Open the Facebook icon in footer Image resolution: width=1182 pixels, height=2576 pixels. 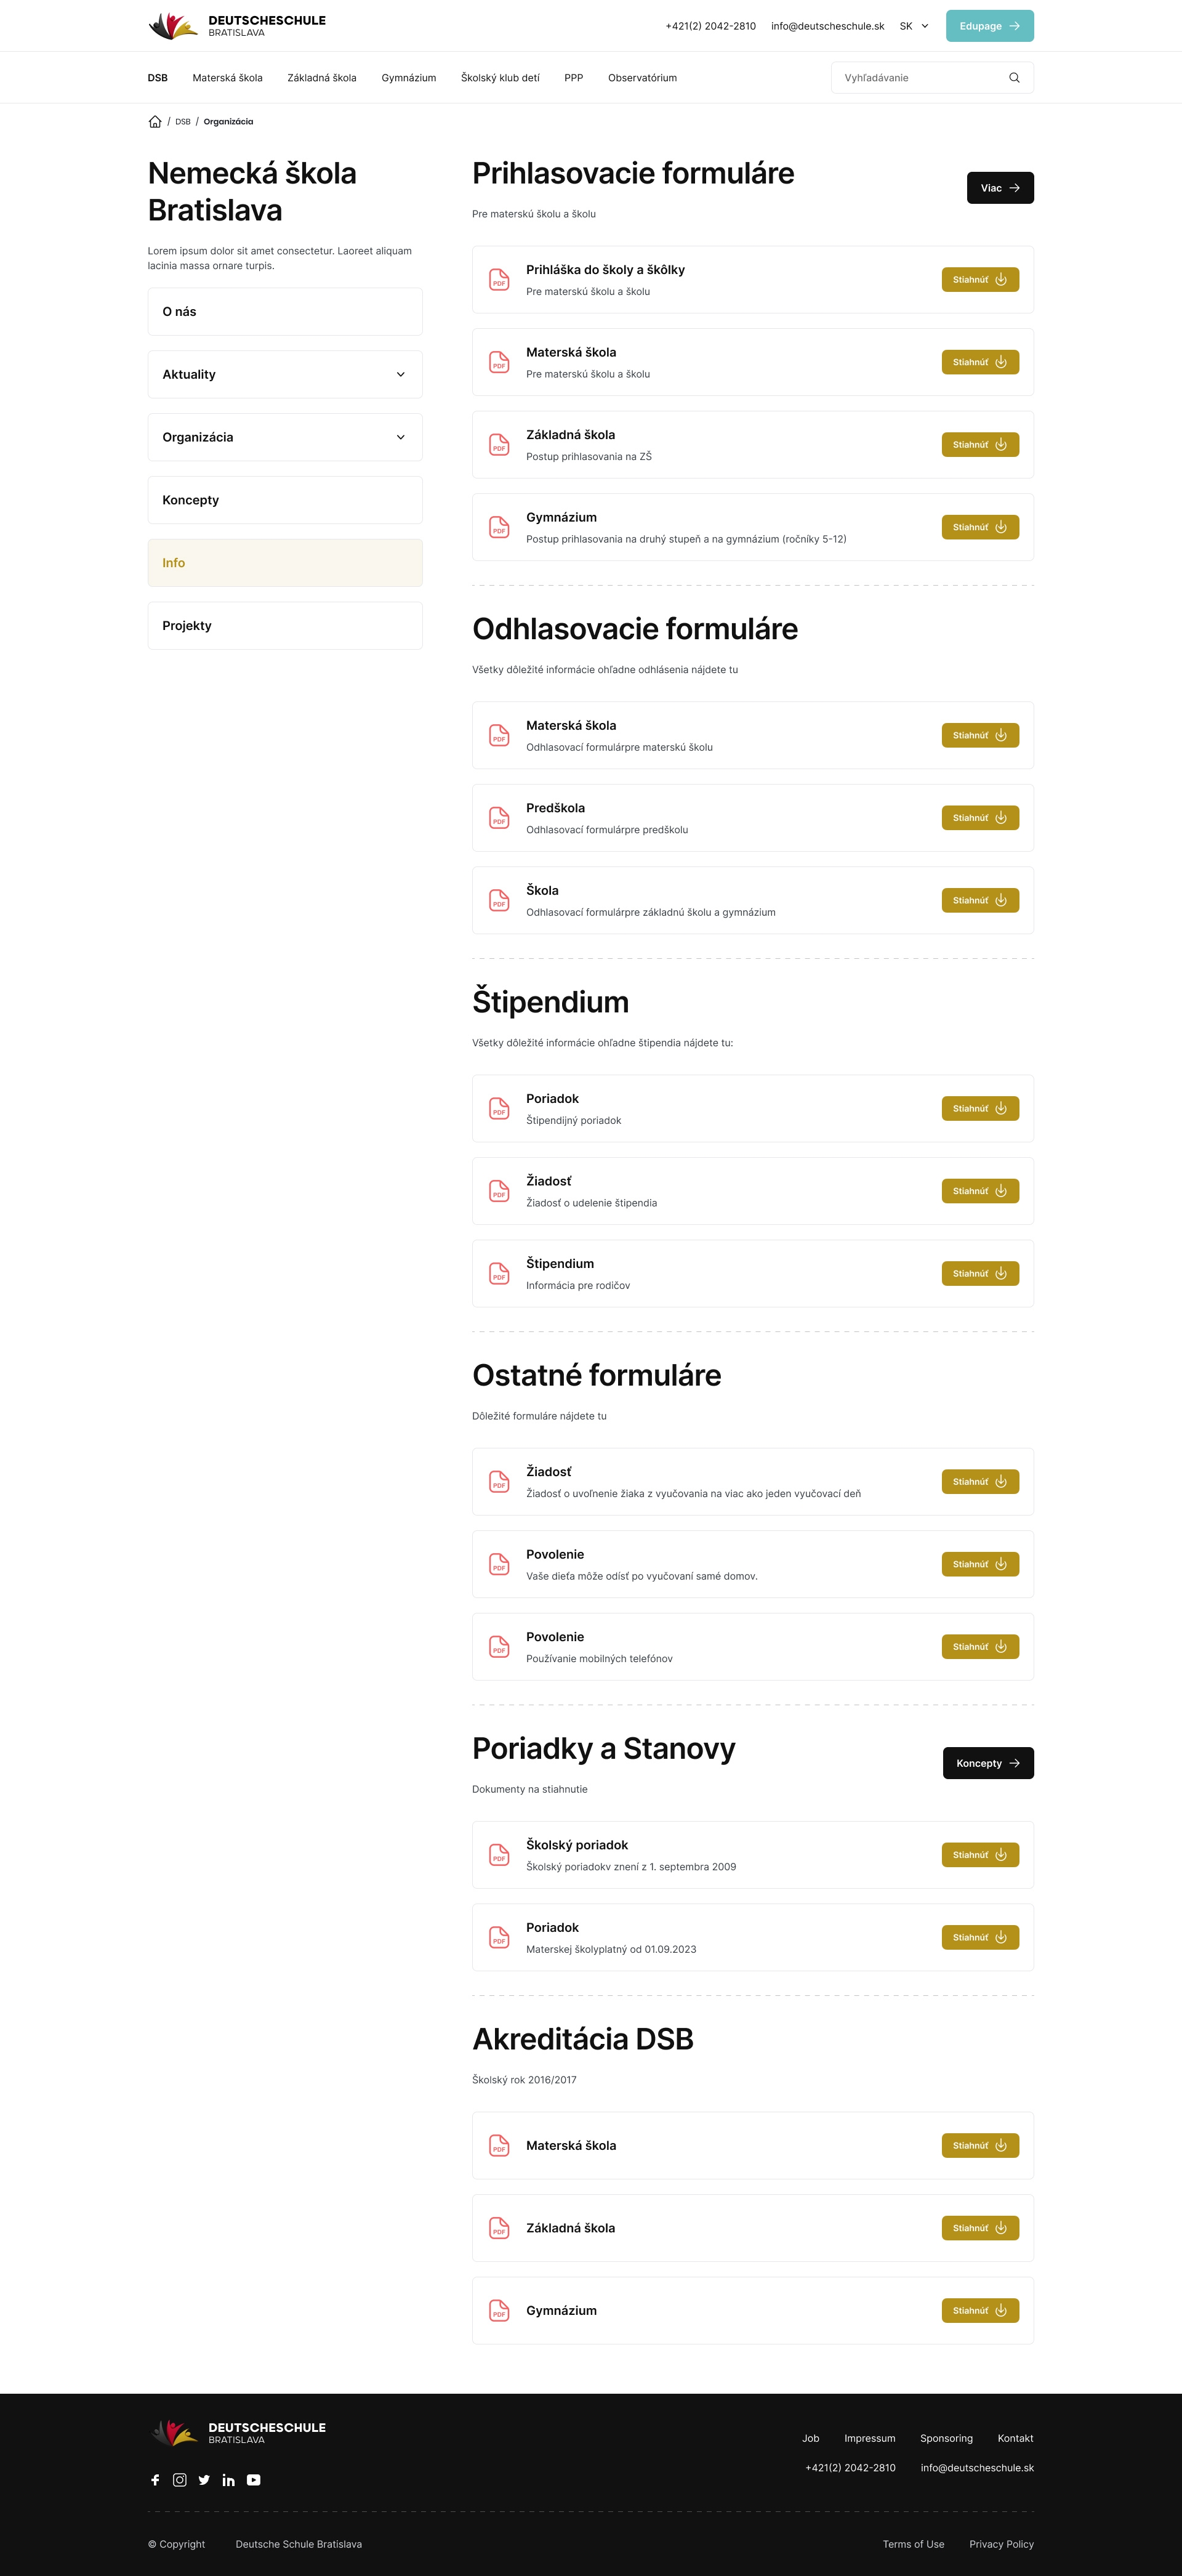coord(155,2479)
